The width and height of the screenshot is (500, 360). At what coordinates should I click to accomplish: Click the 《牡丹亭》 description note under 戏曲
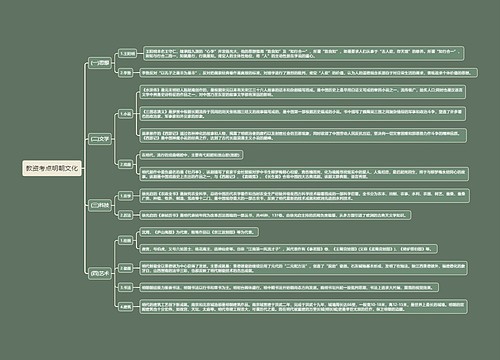point(304,174)
